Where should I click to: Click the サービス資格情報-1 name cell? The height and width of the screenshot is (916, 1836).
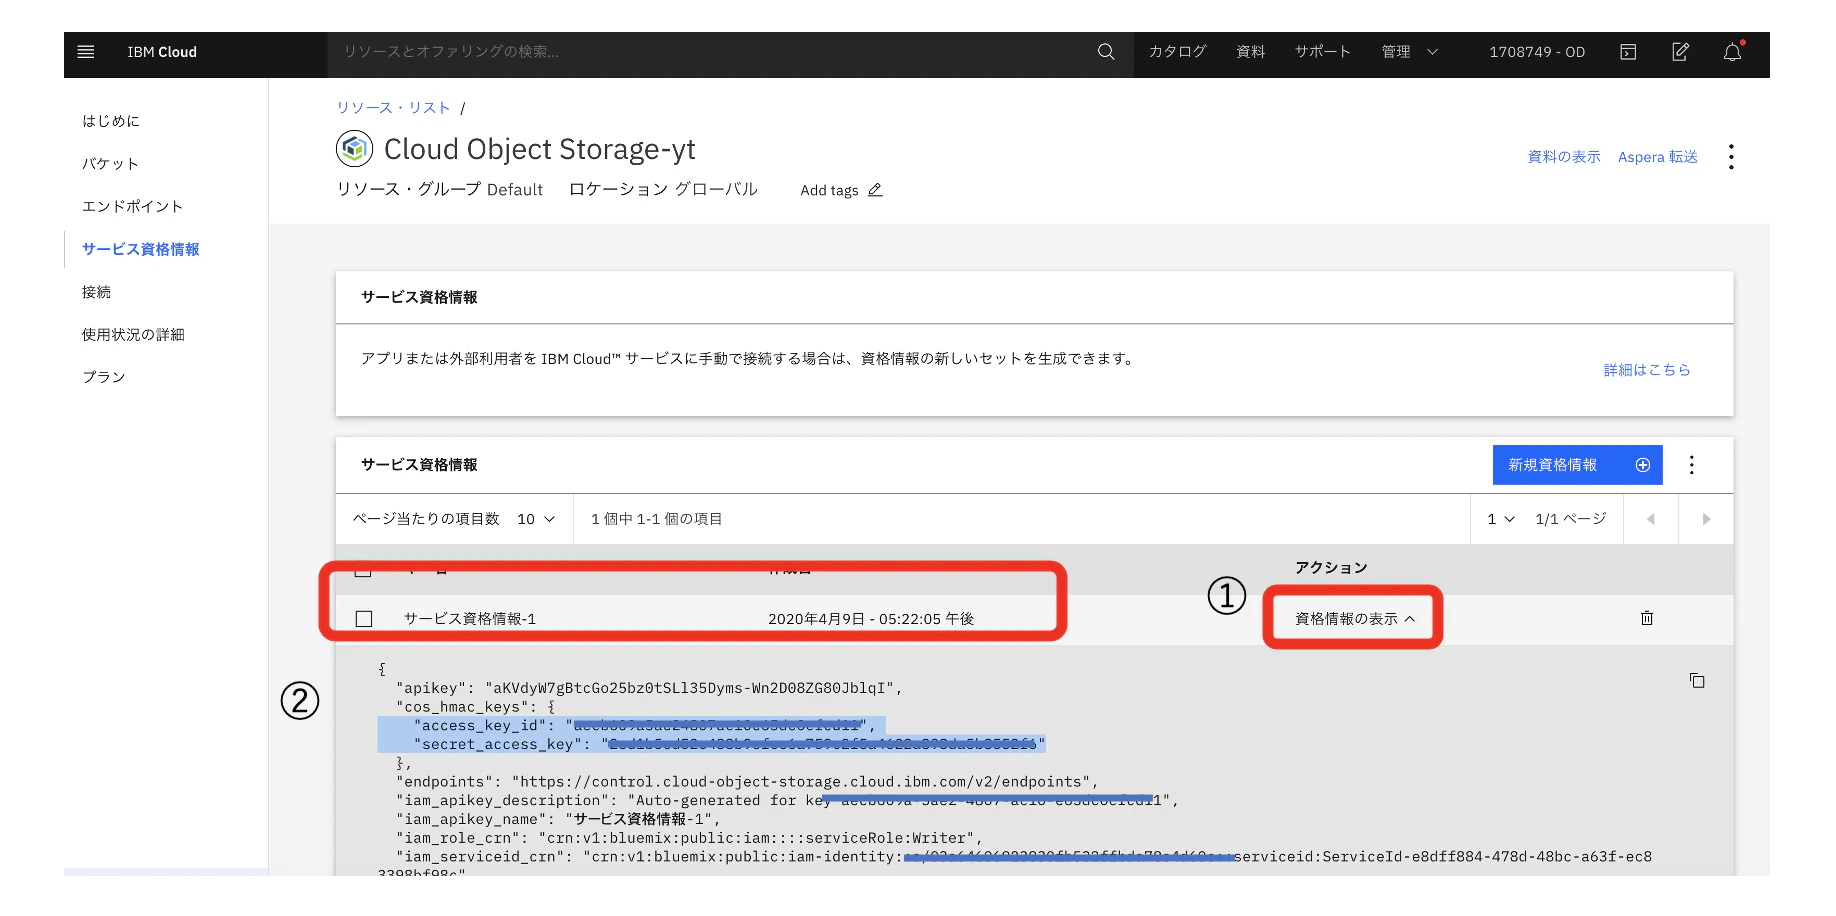click(x=469, y=619)
